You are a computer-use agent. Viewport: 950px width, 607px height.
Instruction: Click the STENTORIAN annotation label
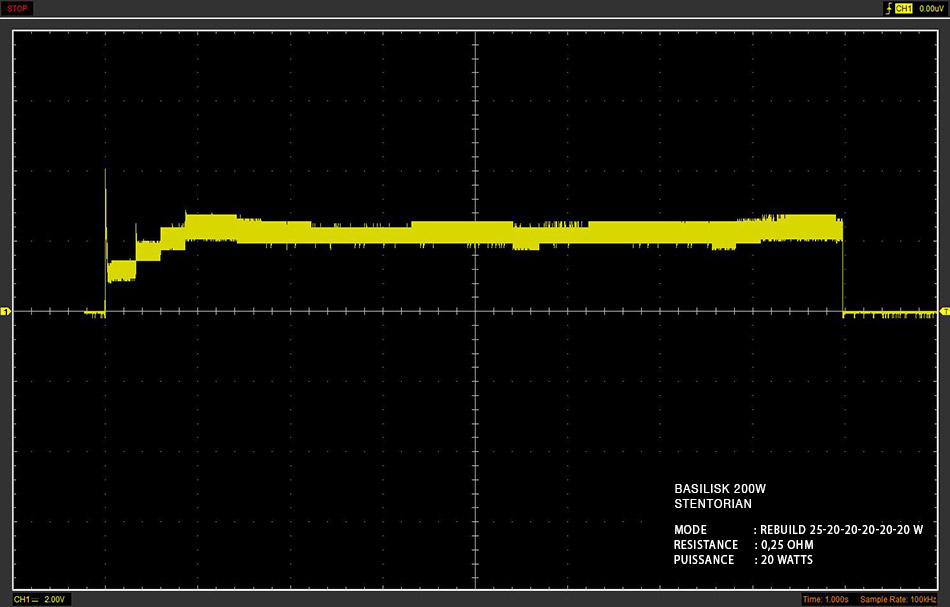pos(712,503)
